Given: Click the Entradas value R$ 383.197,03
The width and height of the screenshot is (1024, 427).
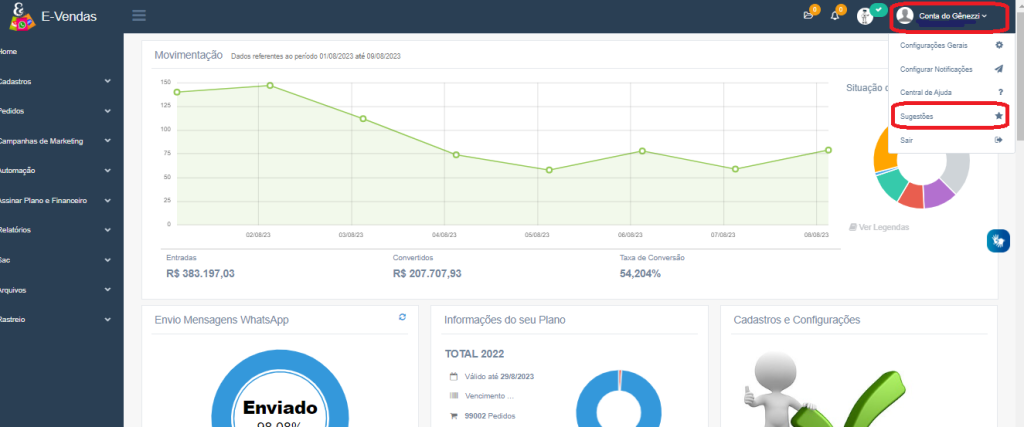Looking at the screenshot, I should pyautogui.click(x=200, y=274).
